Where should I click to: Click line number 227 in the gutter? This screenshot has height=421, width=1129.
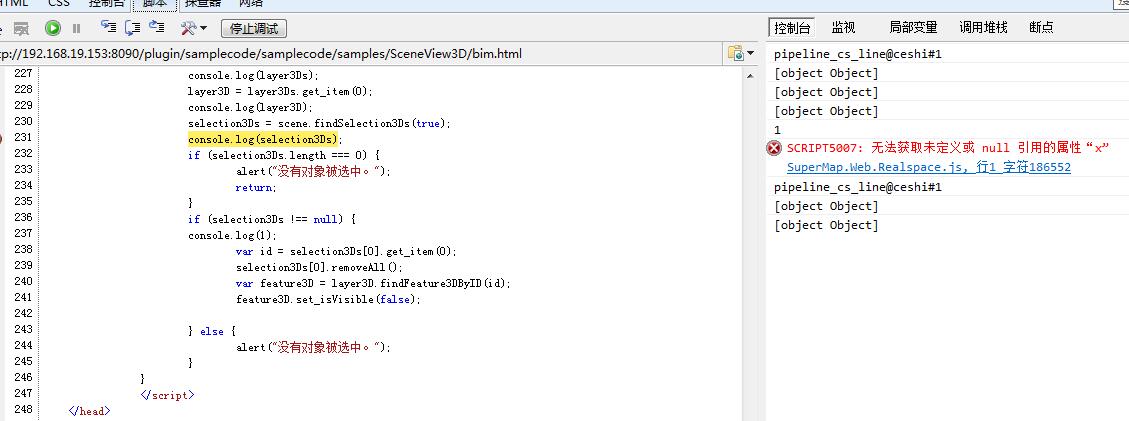tap(23, 73)
